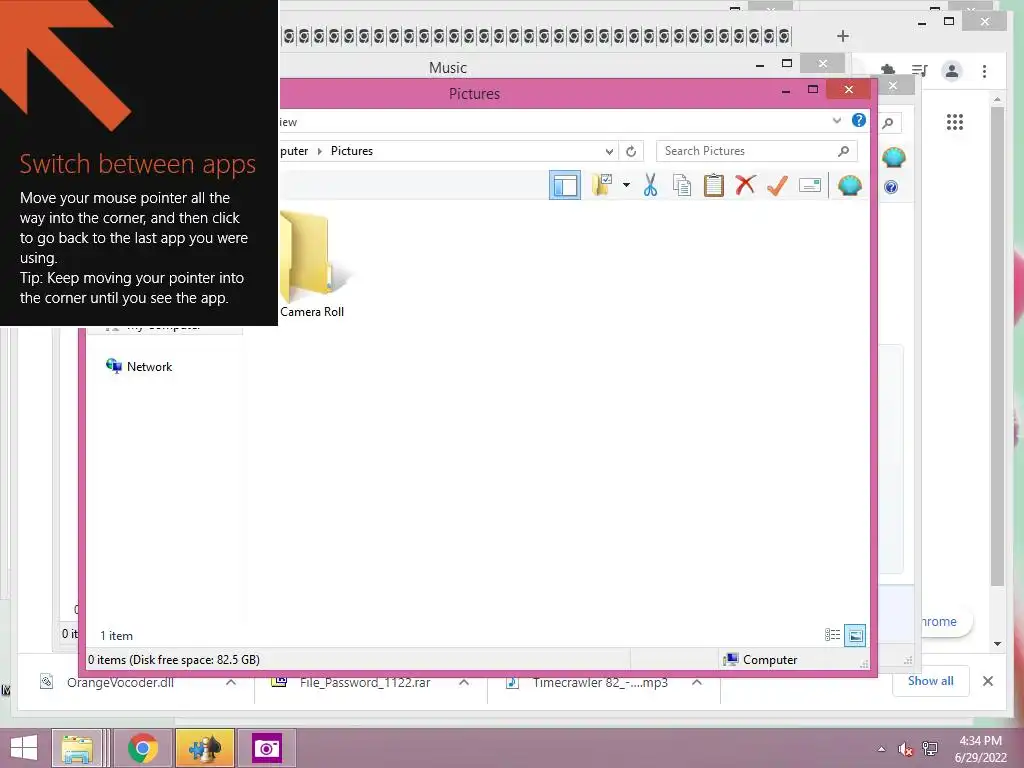Viewport: 1024px width, 768px height.
Task: Show hidden tray icons arrow
Action: tap(882, 749)
